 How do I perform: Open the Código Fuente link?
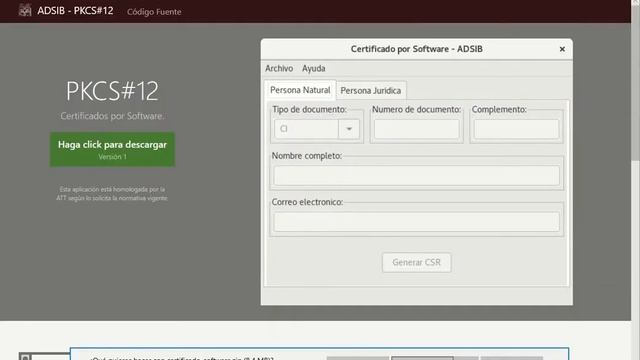(x=154, y=12)
